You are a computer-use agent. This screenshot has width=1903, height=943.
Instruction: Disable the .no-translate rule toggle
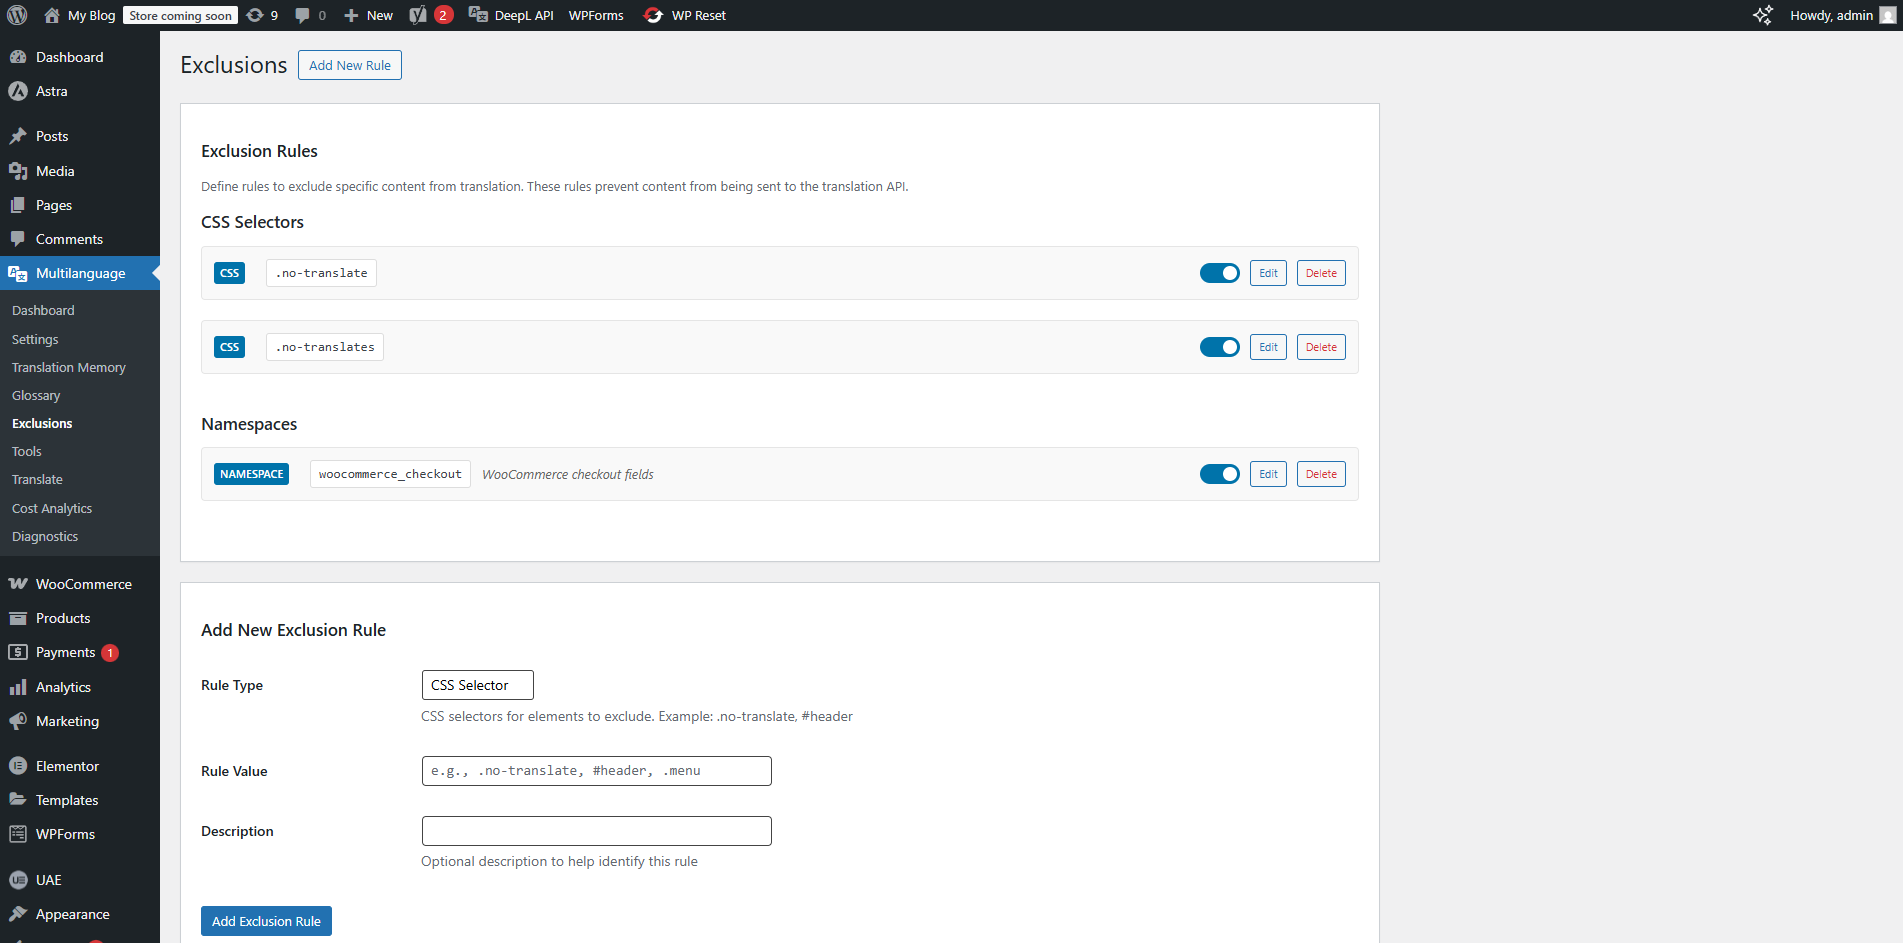pos(1220,273)
